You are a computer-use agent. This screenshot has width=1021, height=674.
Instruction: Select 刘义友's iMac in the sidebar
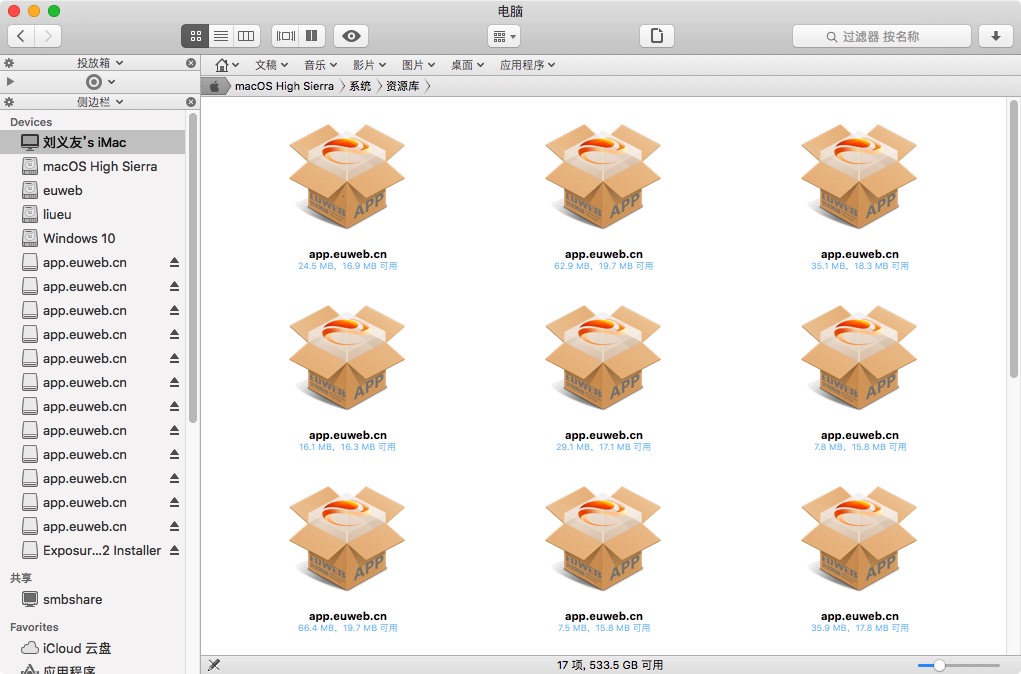93,142
